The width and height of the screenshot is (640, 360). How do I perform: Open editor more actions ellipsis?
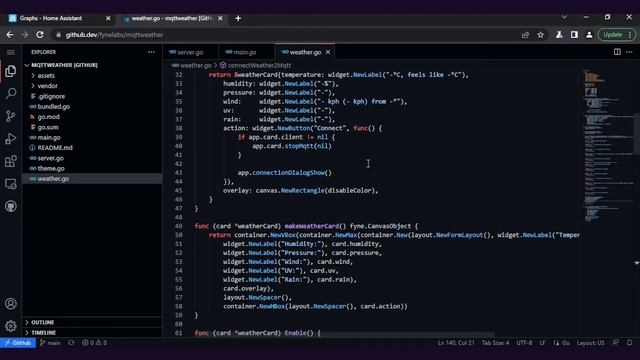pos(629,52)
